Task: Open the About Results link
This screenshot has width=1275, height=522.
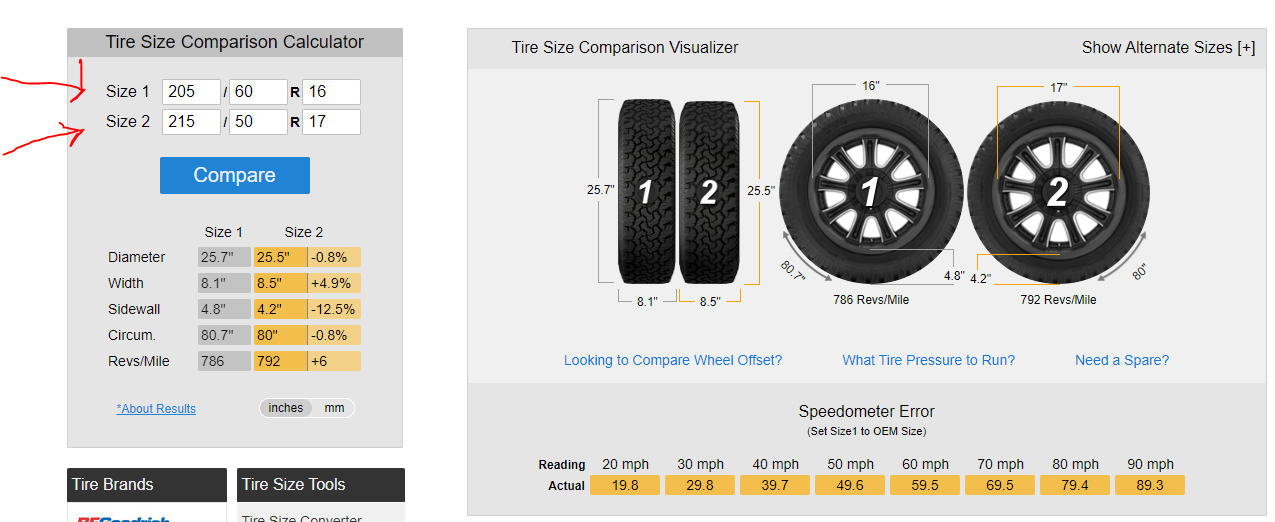Action: (156, 409)
